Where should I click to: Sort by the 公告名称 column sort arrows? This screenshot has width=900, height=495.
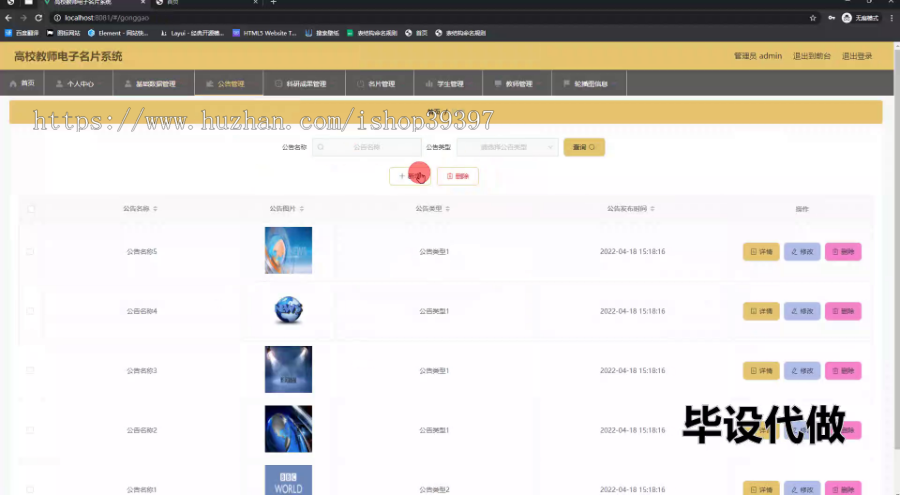[155, 208]
